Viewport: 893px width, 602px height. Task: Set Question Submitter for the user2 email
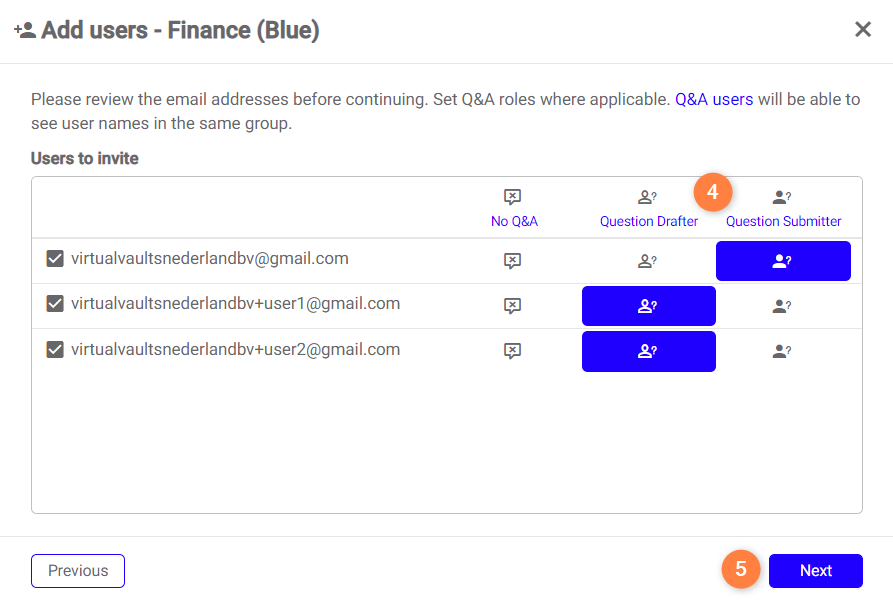tap(783, 351)
